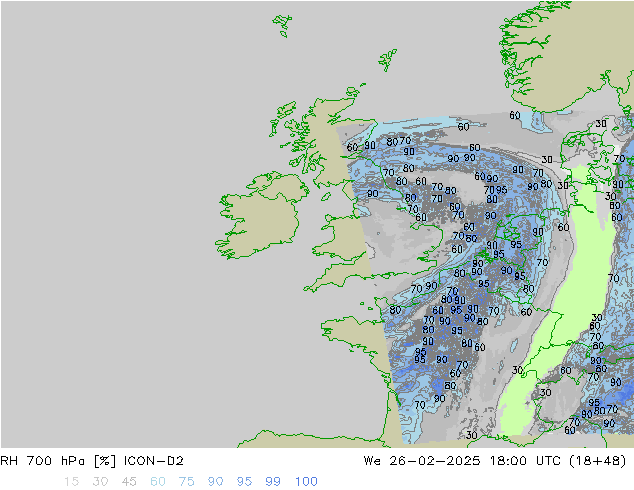This screenshot has width=634, height=490.
Task: Click the 75 legend value
Action: (x=187, y=481)
